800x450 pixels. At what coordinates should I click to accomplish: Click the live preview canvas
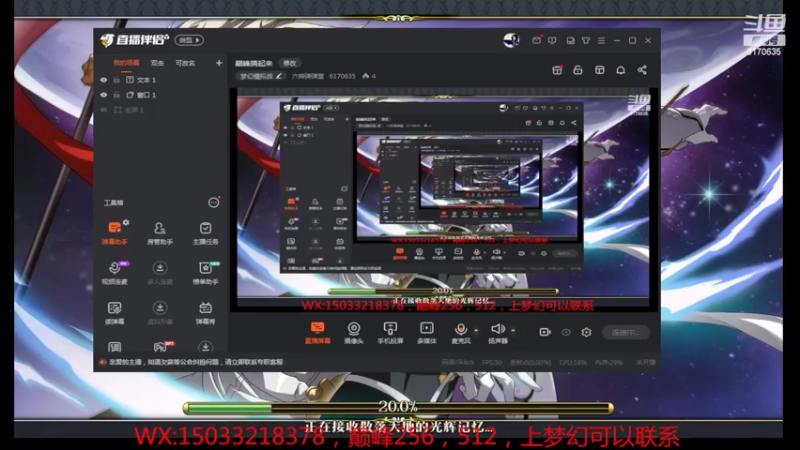click(x=443, y=199)
